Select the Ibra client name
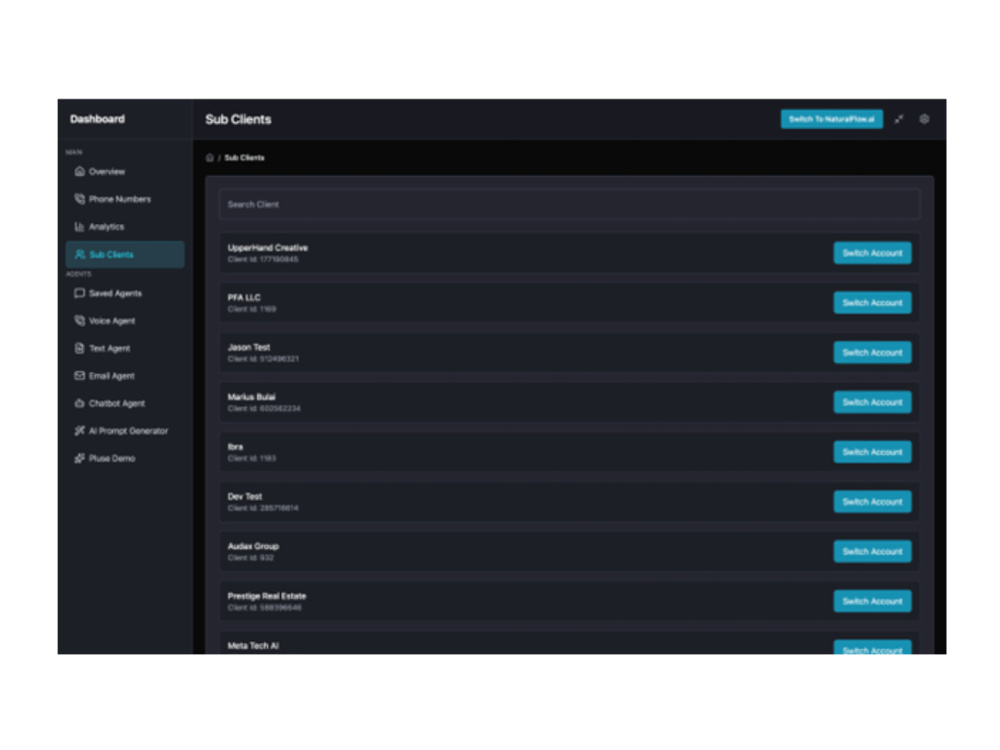 [x=235, y=446]
